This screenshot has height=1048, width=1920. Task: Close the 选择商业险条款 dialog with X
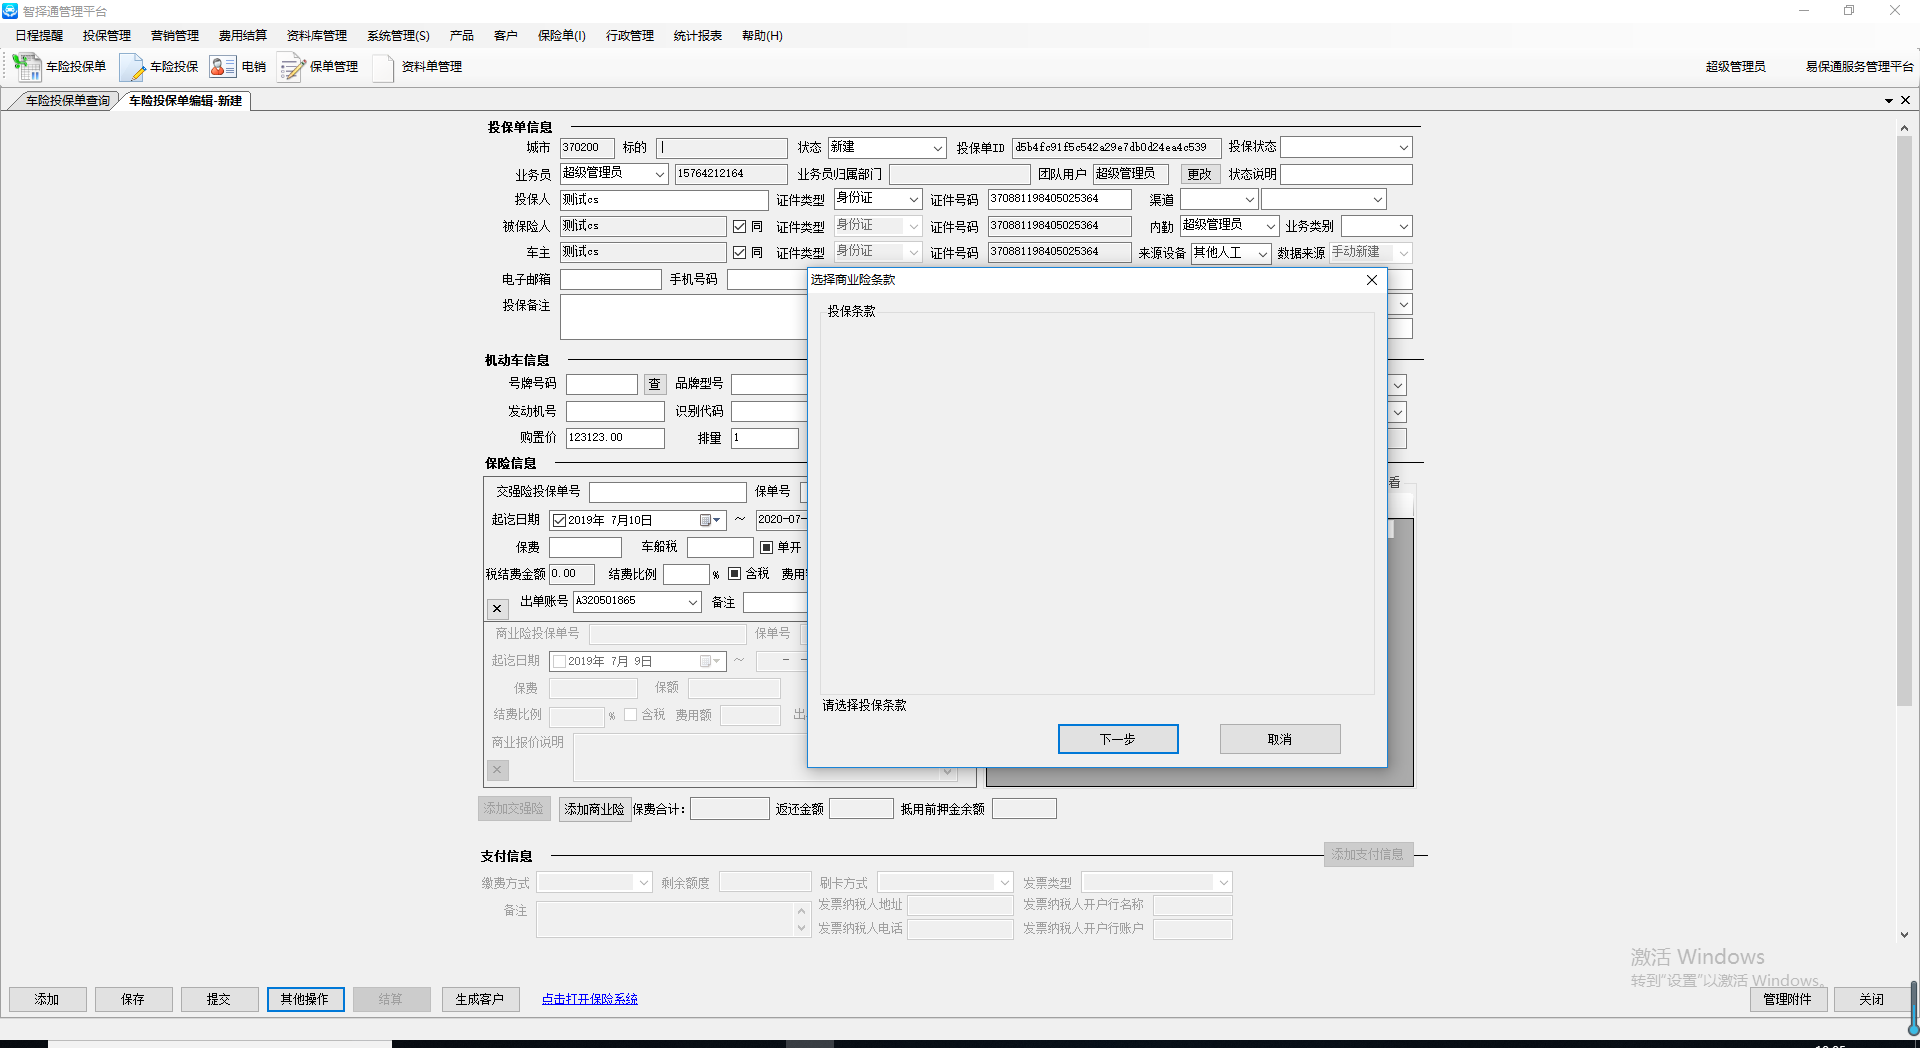[1371, 280]
